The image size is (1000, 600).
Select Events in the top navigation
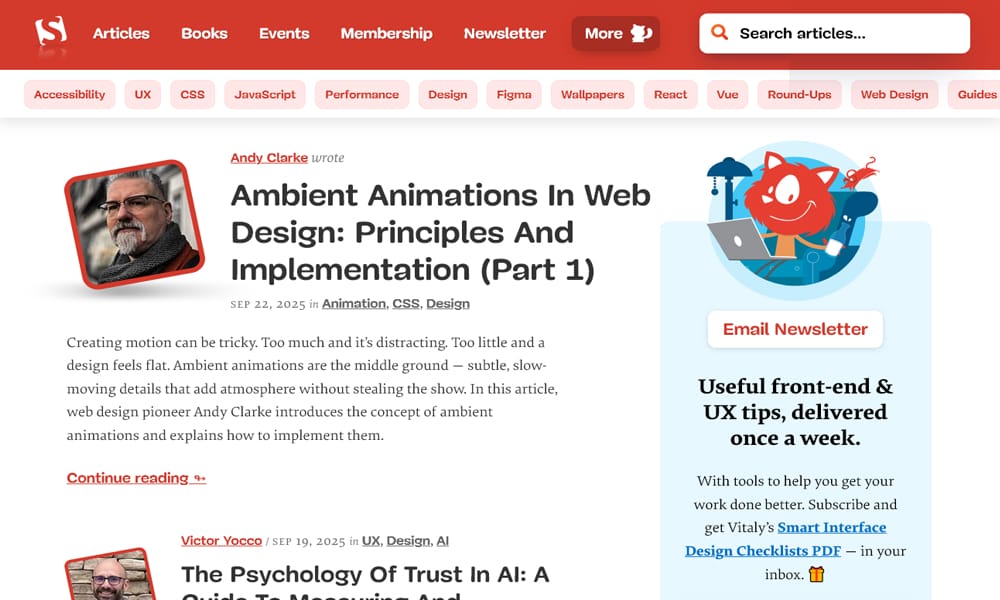point(283,33)
